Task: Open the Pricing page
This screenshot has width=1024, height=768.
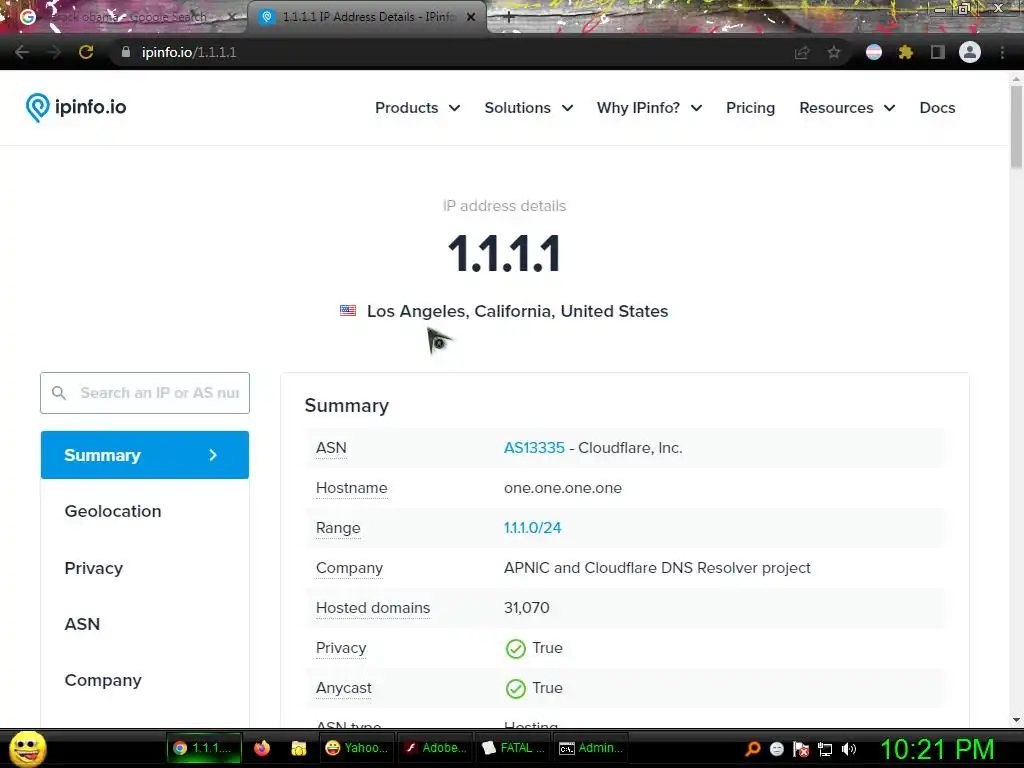Action: click(x=750, y=108)
